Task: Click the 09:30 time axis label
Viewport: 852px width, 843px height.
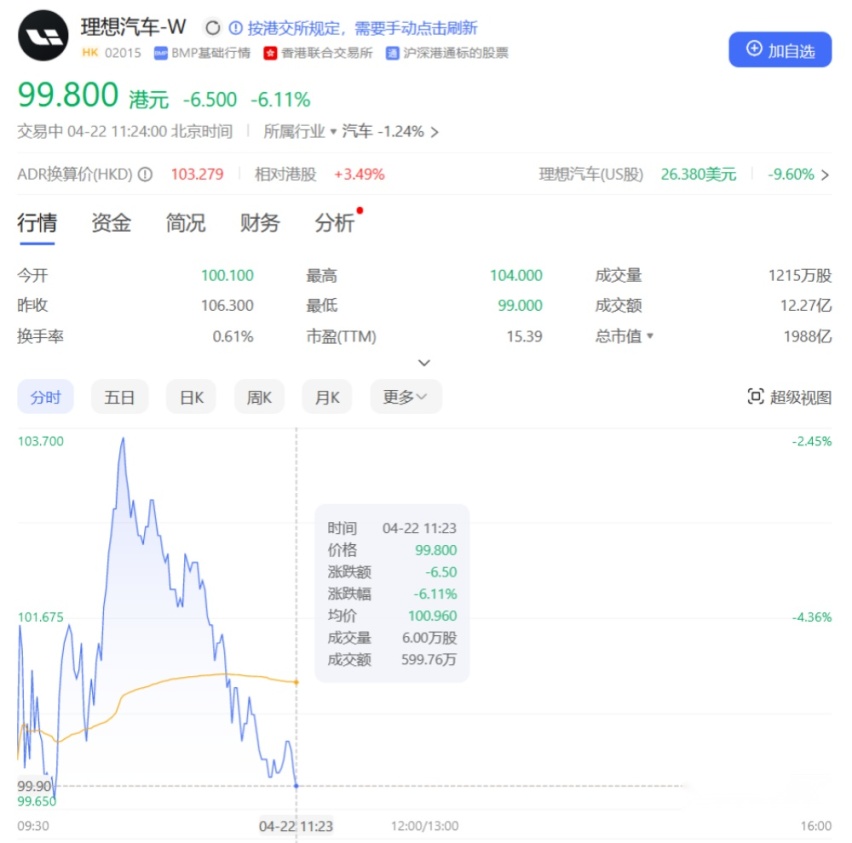Action: pos(33,826)
